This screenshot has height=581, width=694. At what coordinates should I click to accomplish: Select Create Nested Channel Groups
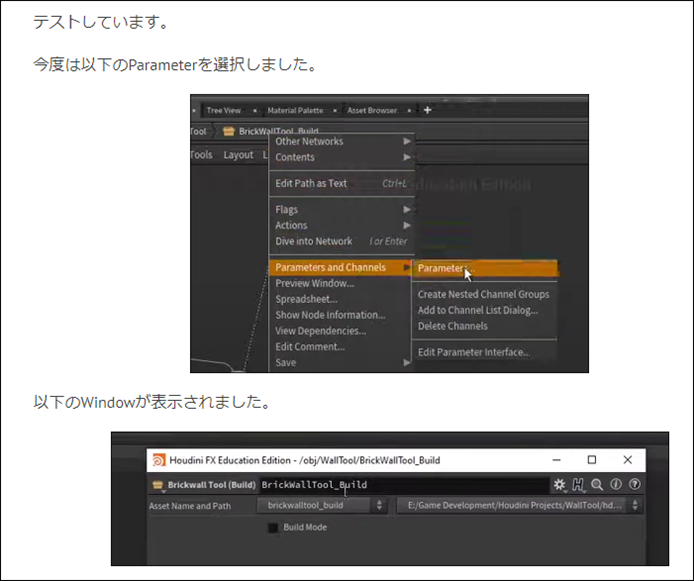[483, 294]
